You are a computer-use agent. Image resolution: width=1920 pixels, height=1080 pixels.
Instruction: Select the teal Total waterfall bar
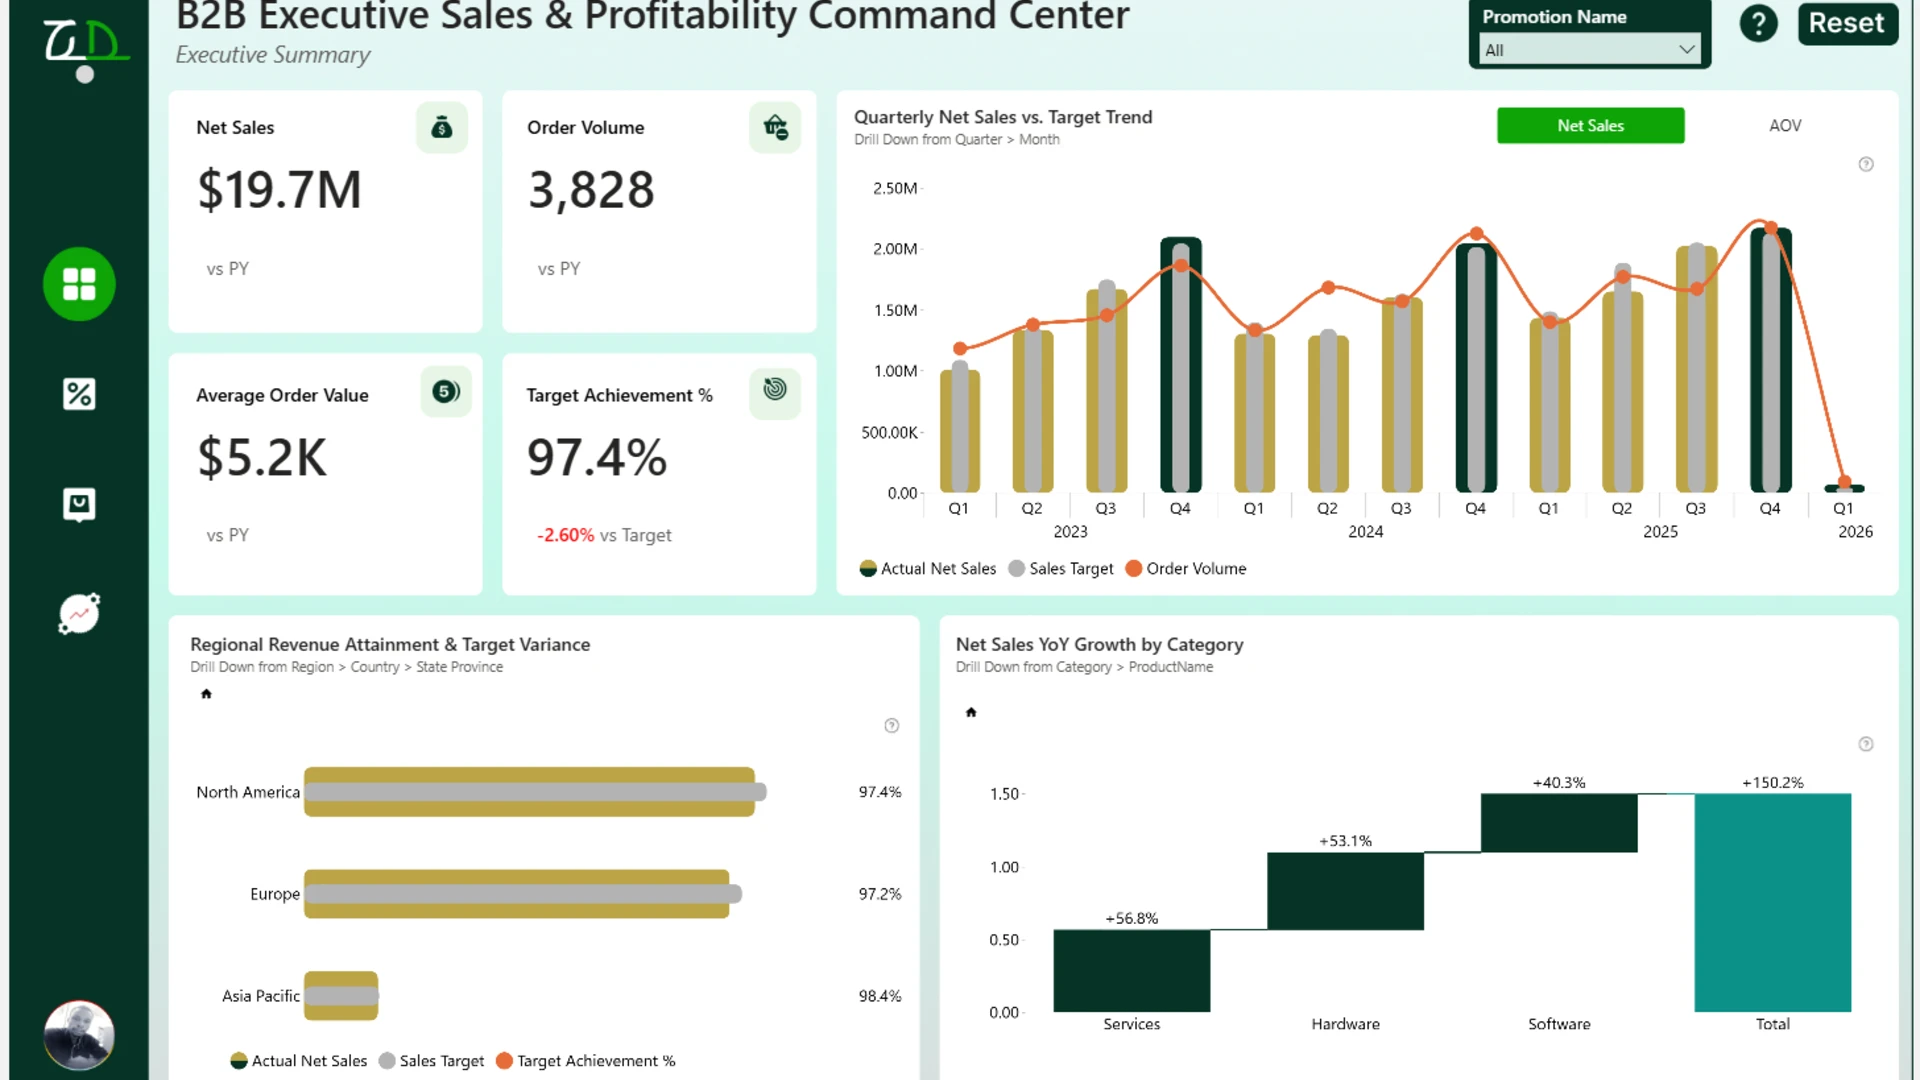coord(1772,902)
